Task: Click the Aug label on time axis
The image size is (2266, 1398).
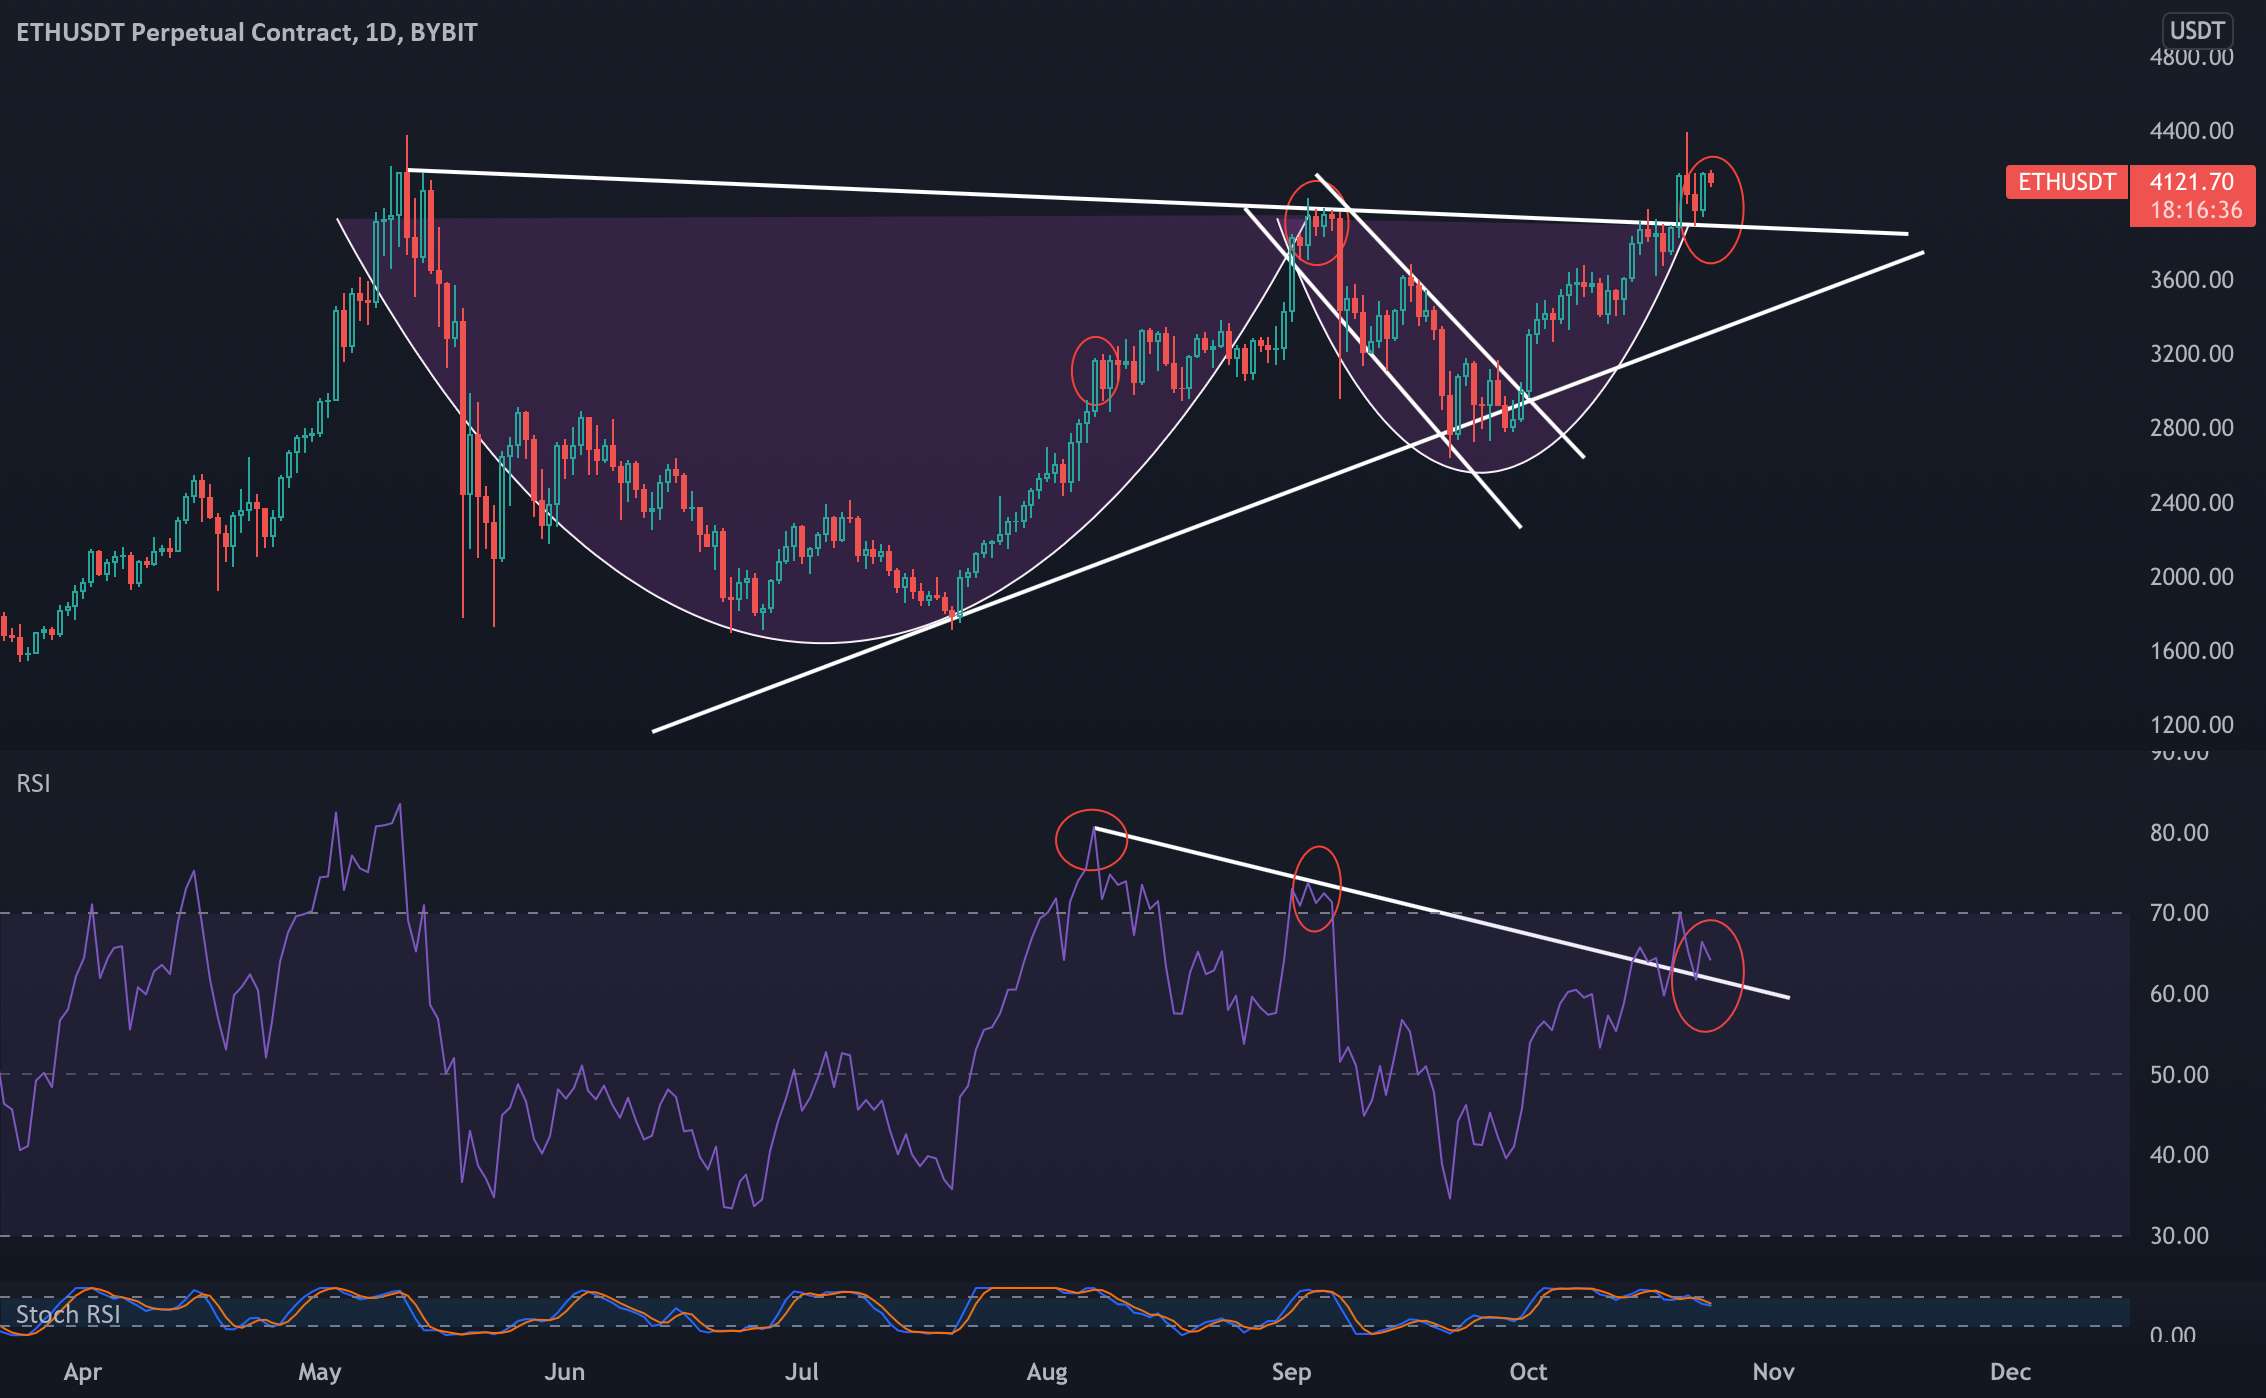Action: (1047, 1372)
